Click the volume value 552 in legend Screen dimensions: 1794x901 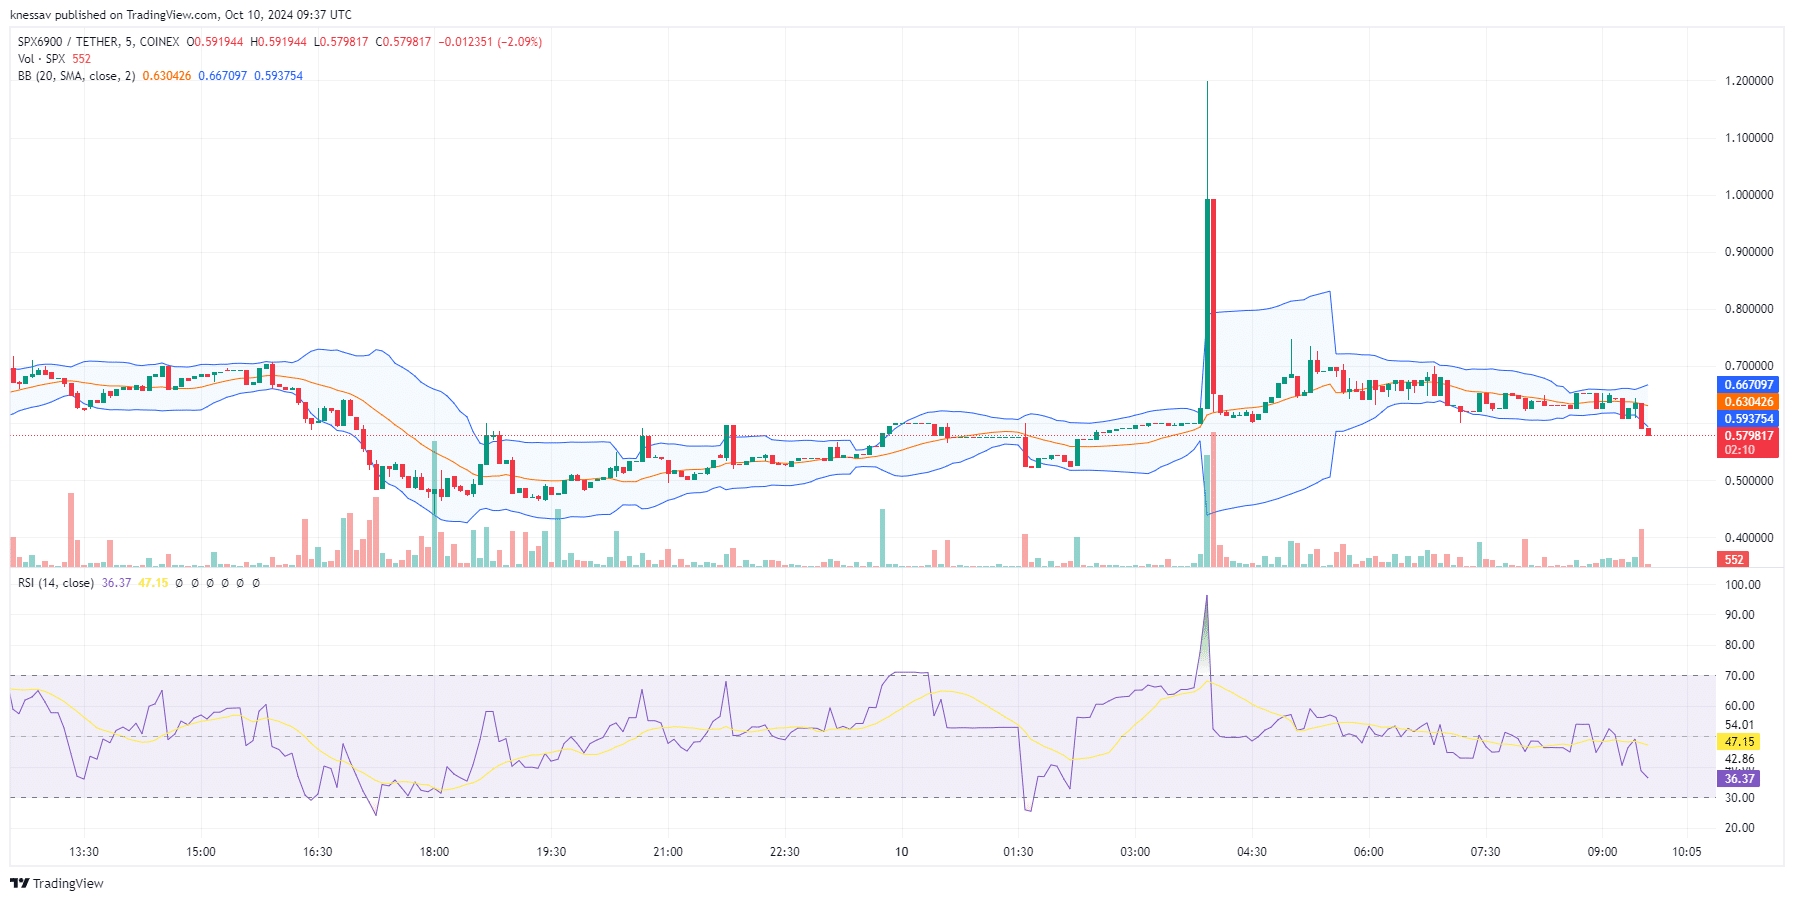(x=81, y=59)
